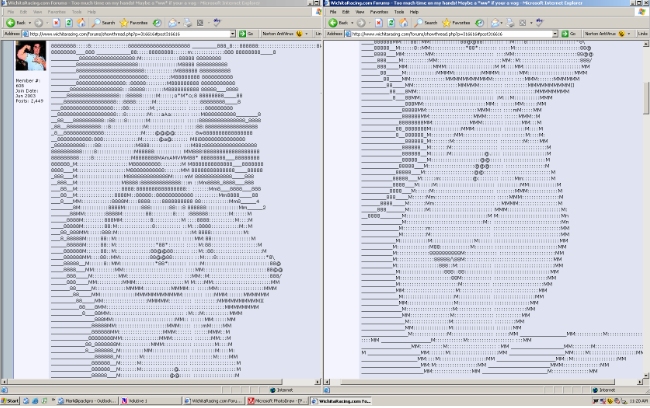Open the Favorites menu in the right window
Image resolution: width=650 pixels, height=408 pixels.
point(379,12)
